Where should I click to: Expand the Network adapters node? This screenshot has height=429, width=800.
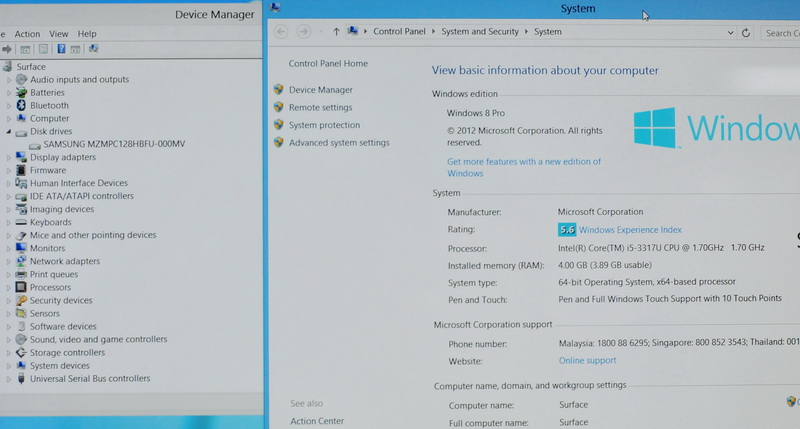(8, 262)
